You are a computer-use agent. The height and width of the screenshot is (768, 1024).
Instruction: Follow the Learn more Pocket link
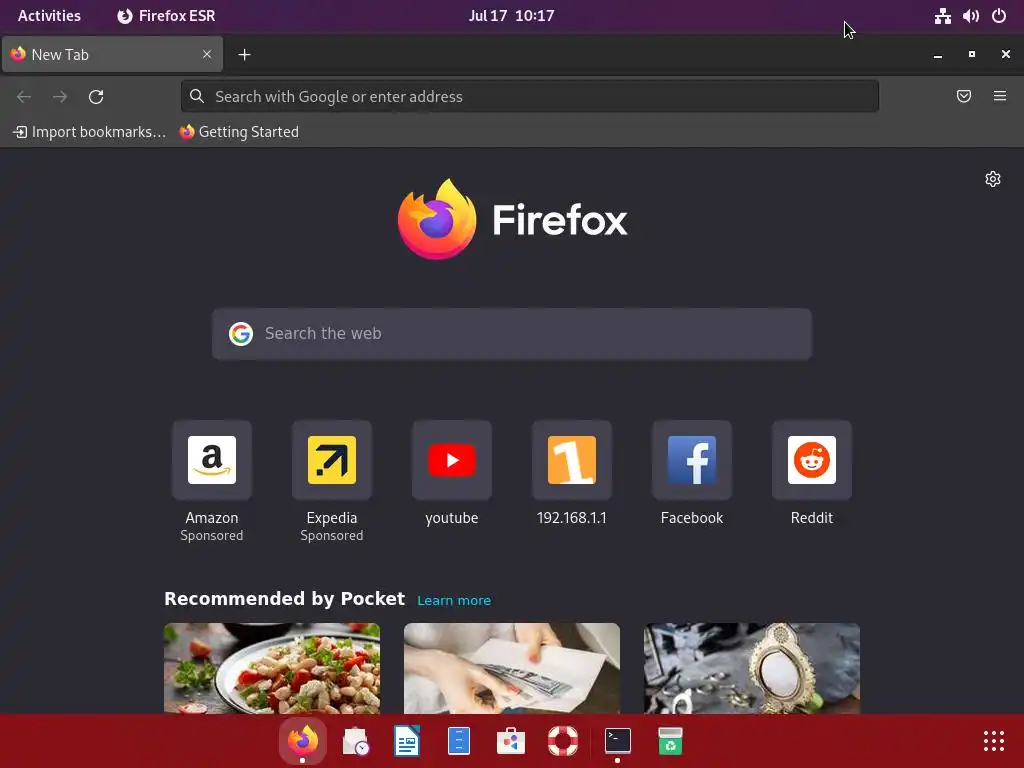point(454,600)
